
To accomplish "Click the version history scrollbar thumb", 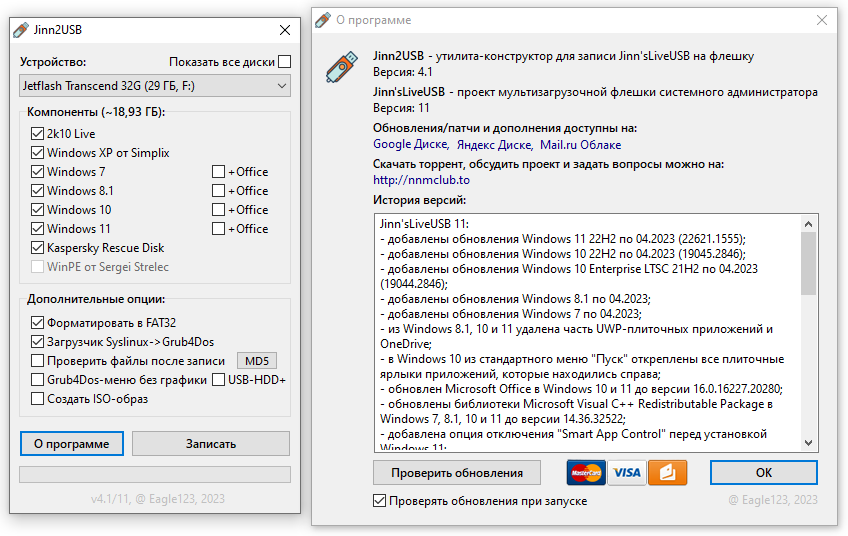I will click(809, 264).
